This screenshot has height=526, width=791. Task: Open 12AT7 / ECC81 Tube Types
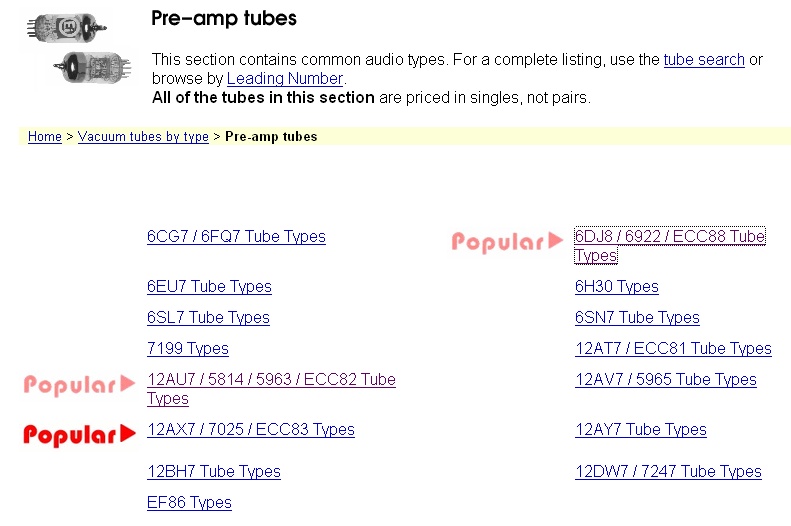click(x=673, y=349)
